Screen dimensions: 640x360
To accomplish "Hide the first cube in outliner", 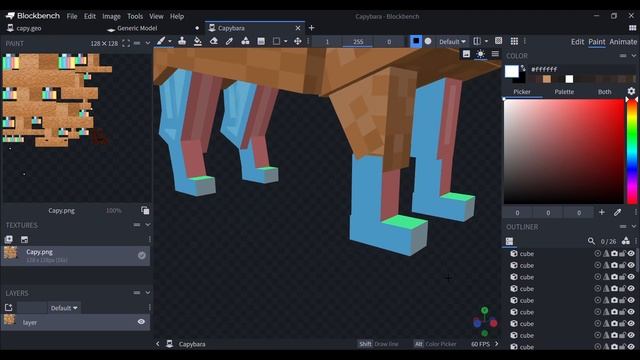I will (x=631, y=253).
